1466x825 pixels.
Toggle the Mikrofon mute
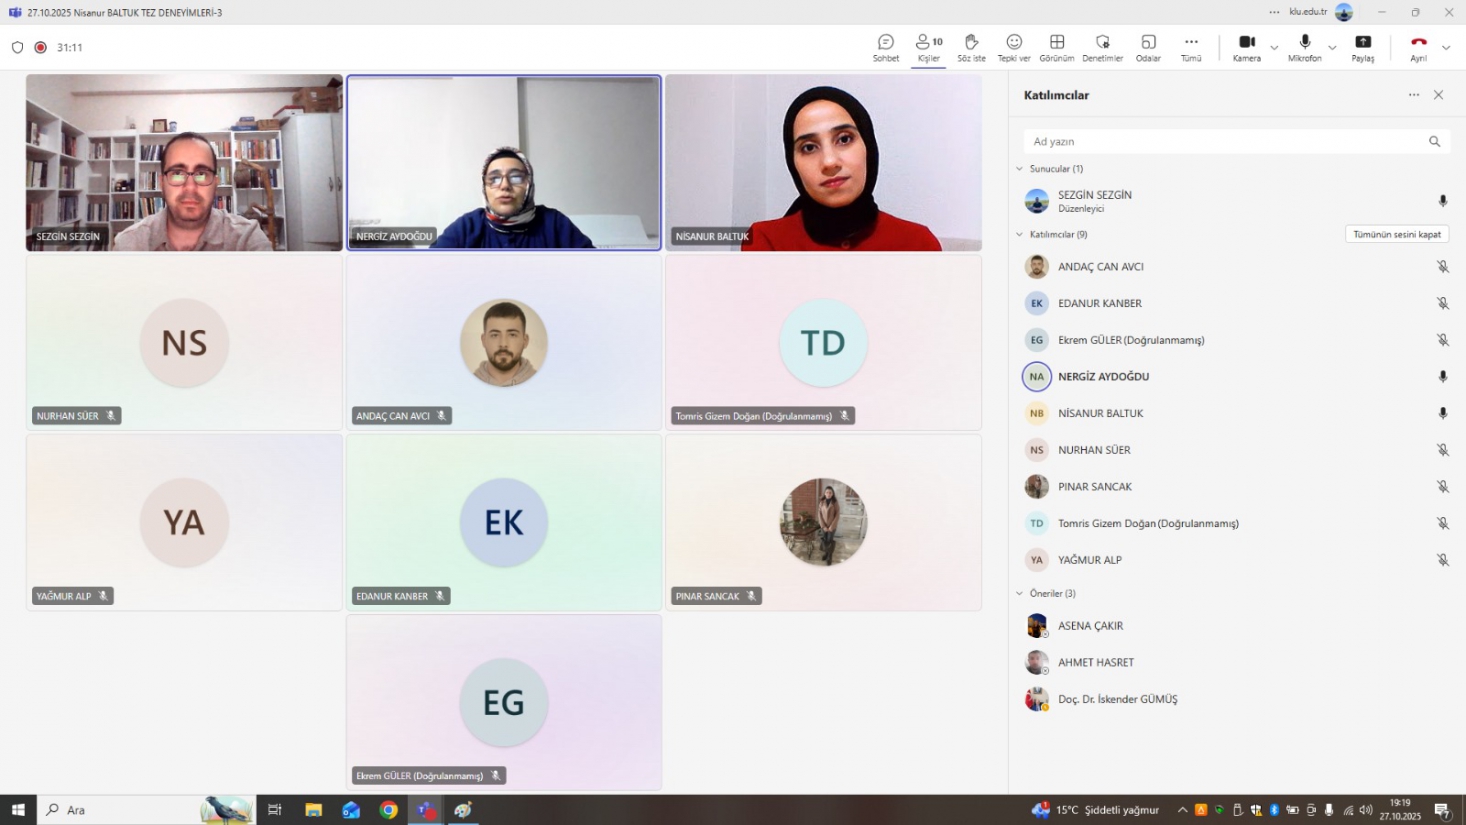1304,47
